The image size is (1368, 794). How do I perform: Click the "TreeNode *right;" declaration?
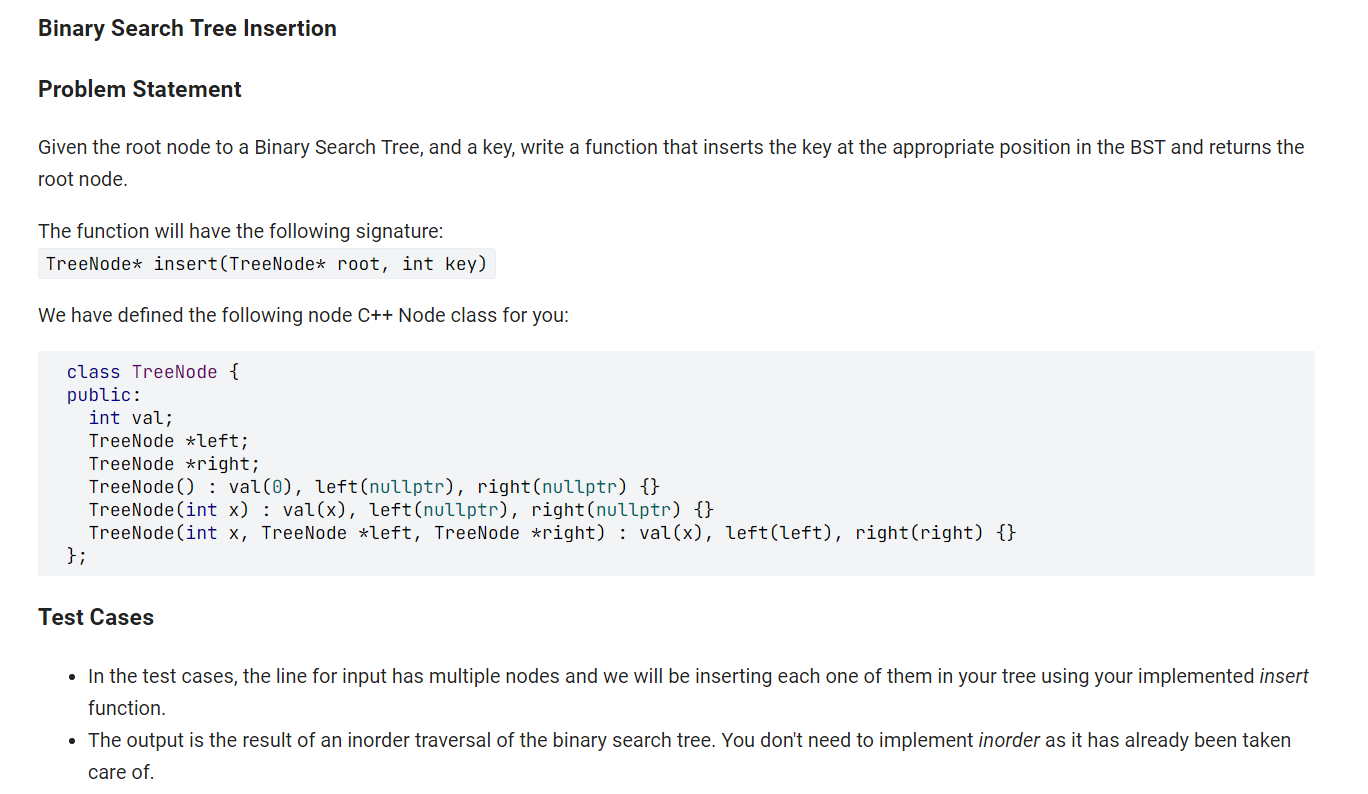click(x=174, y=463)
